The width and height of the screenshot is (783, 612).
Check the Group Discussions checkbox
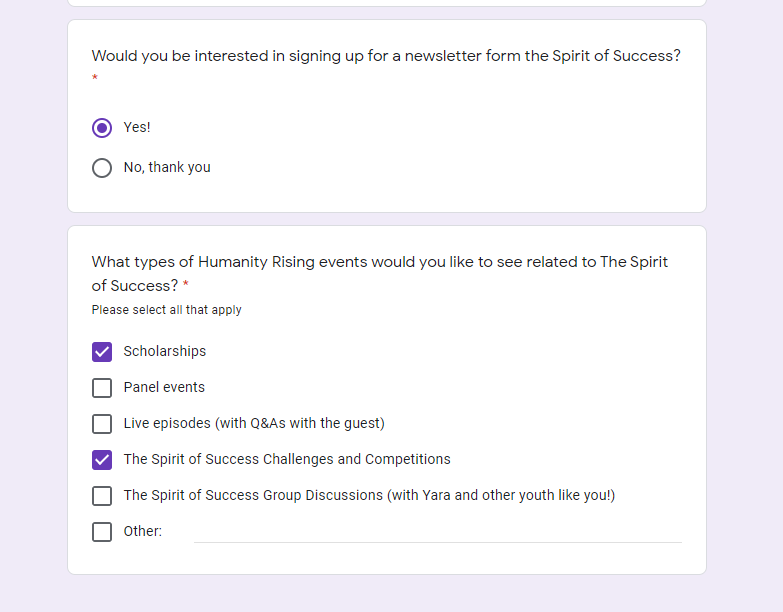(x=102, y=496)
